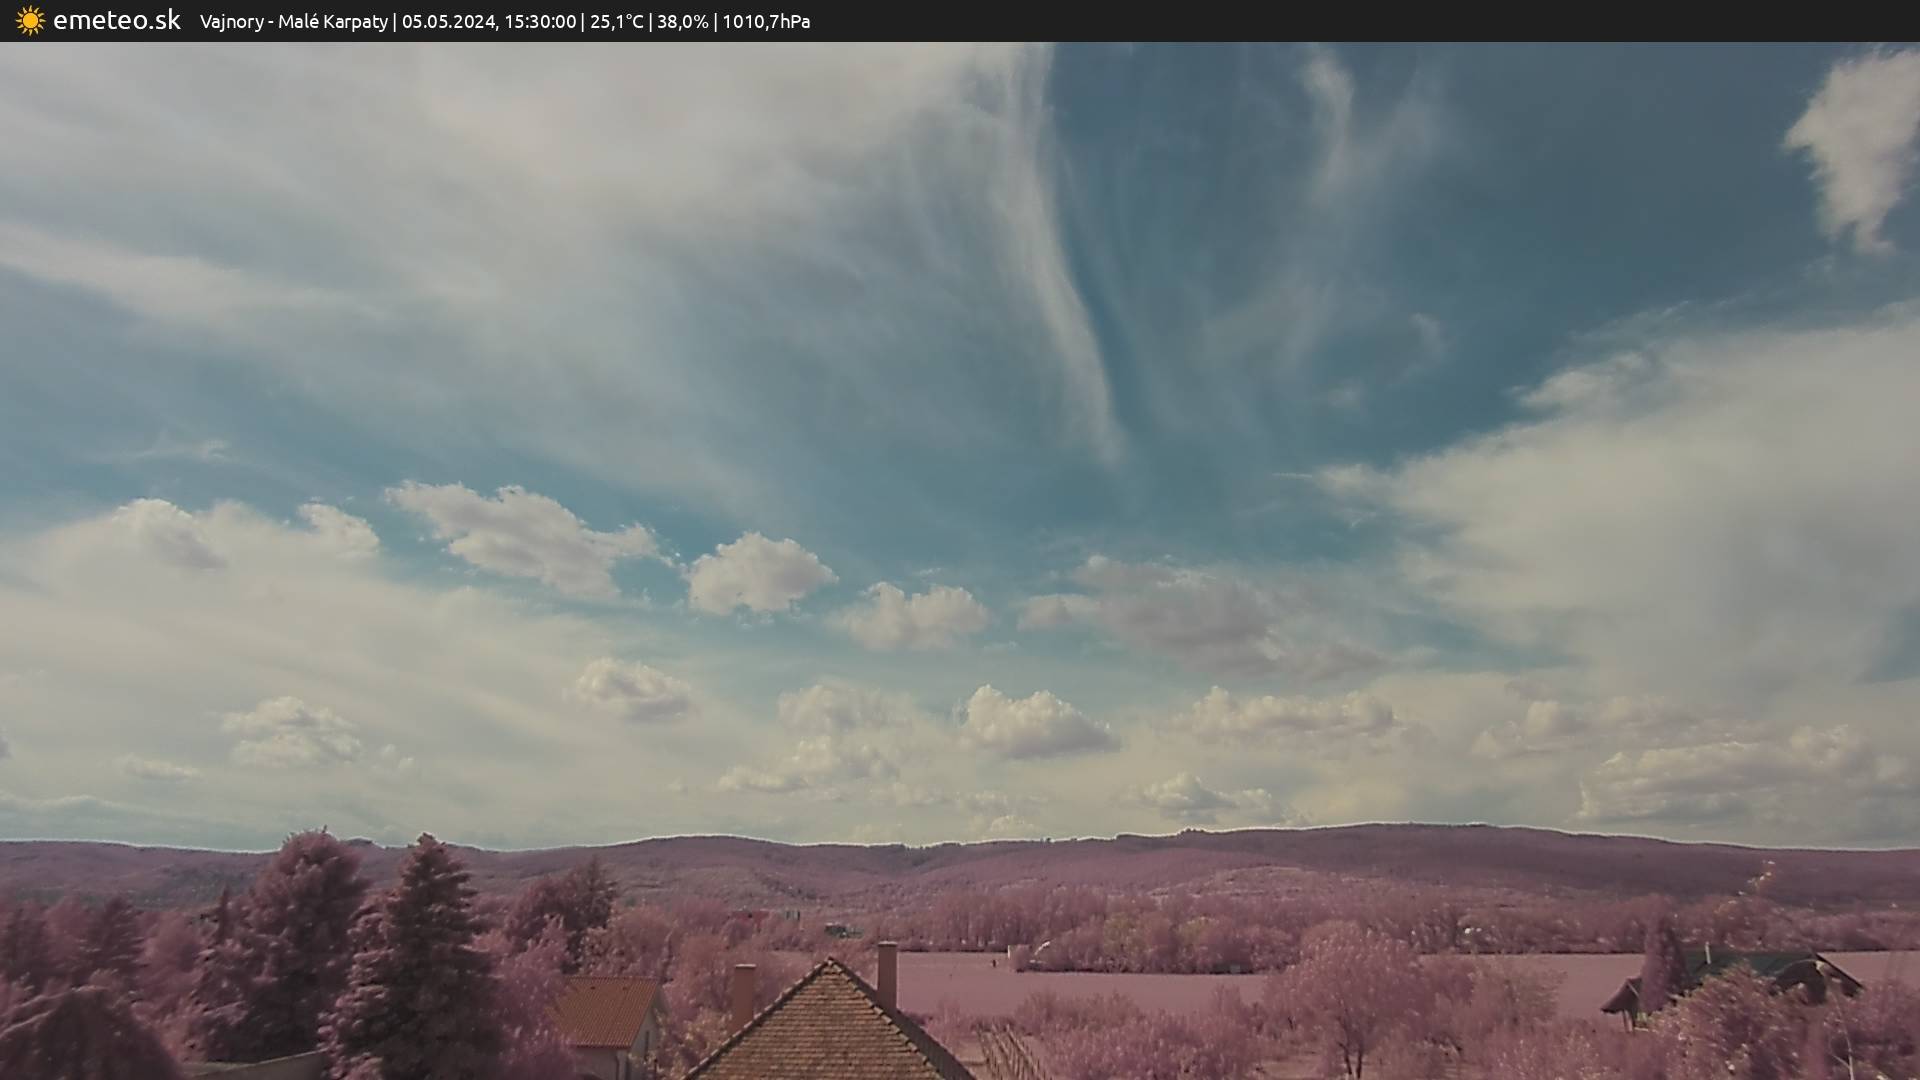Click the 05.05.2024 date in header
Screen dimensions: 1920x1080
pos(449,21)
